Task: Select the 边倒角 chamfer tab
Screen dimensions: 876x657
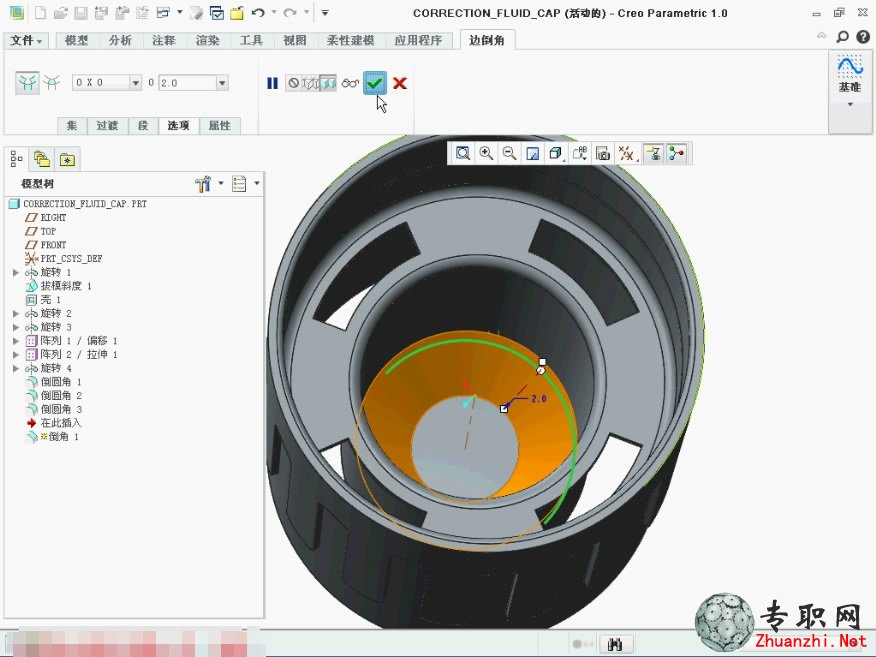Action: [487, 40]
